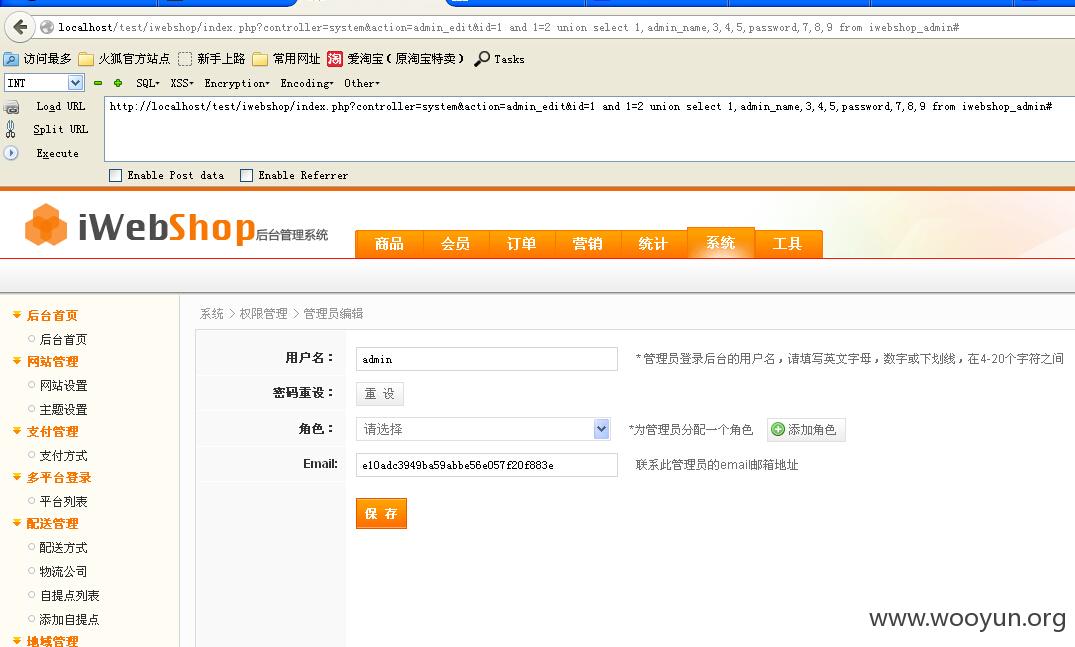
Task: Open 物流公司 sidebar link
Action: tap(63, 572)
